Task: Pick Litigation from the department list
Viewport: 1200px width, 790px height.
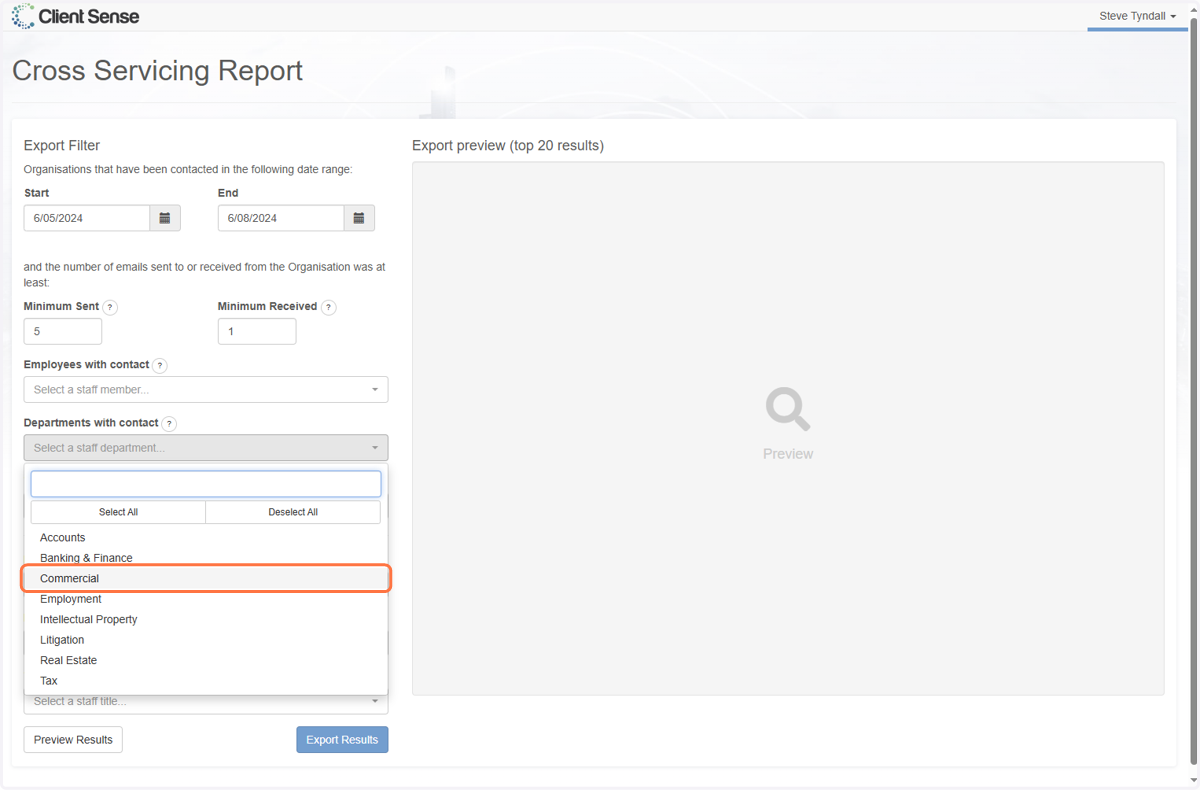Action: [x=206, y=640]
